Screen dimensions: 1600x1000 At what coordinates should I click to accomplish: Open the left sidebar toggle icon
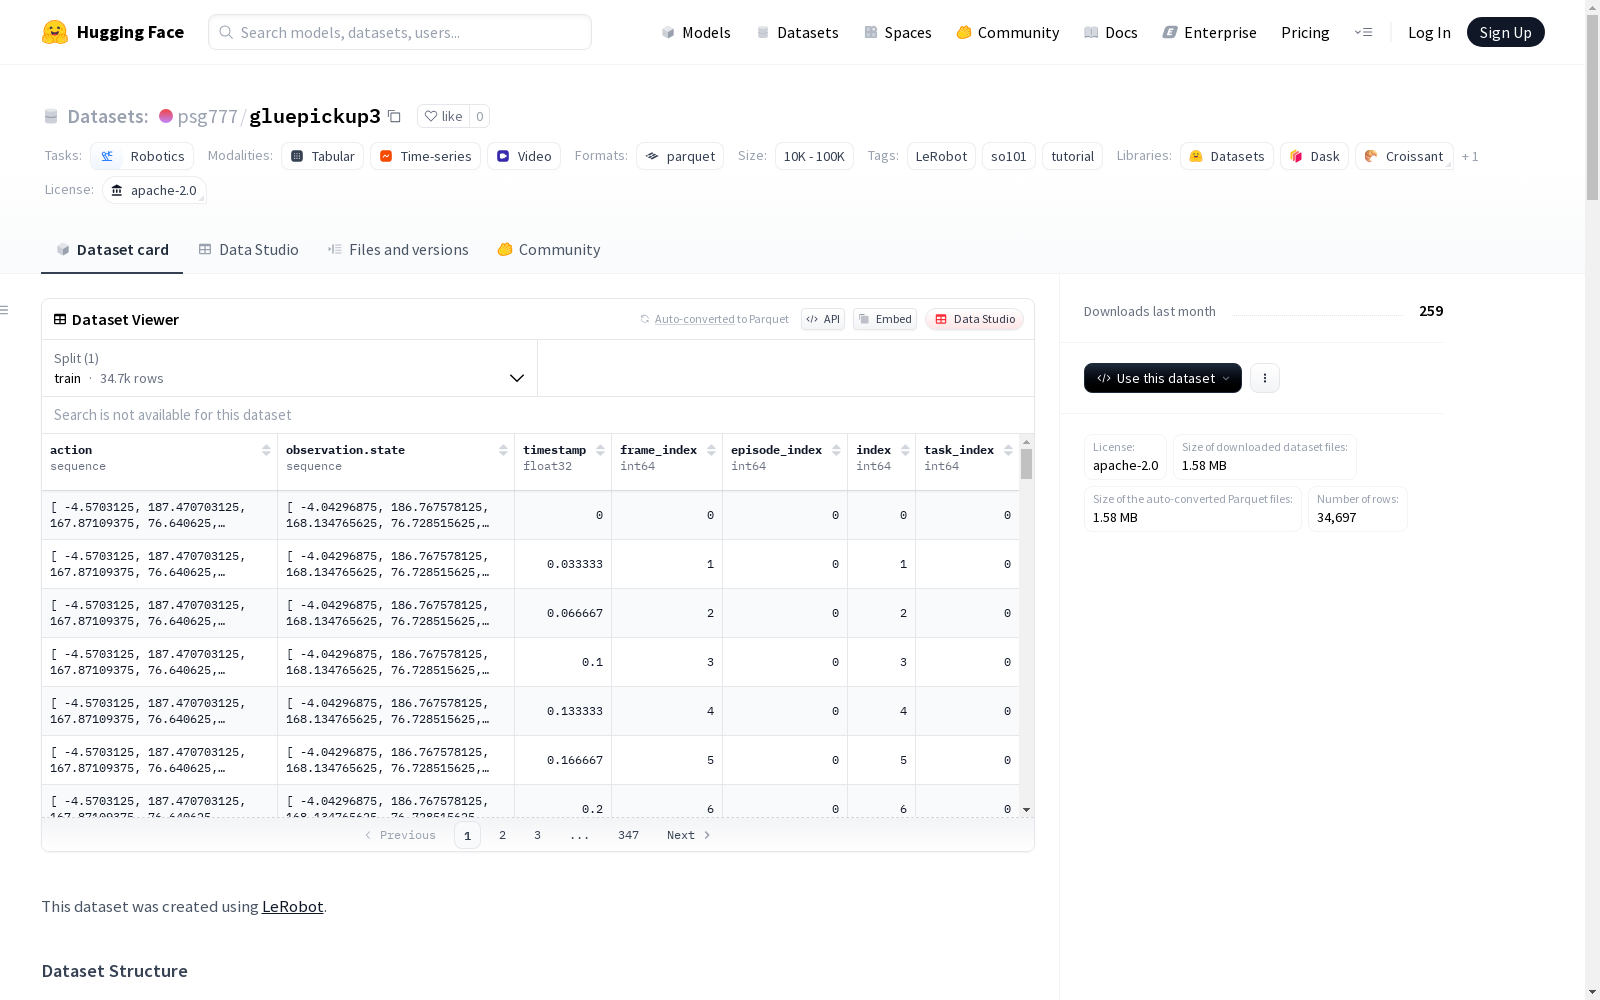click(x=5, y=310)
